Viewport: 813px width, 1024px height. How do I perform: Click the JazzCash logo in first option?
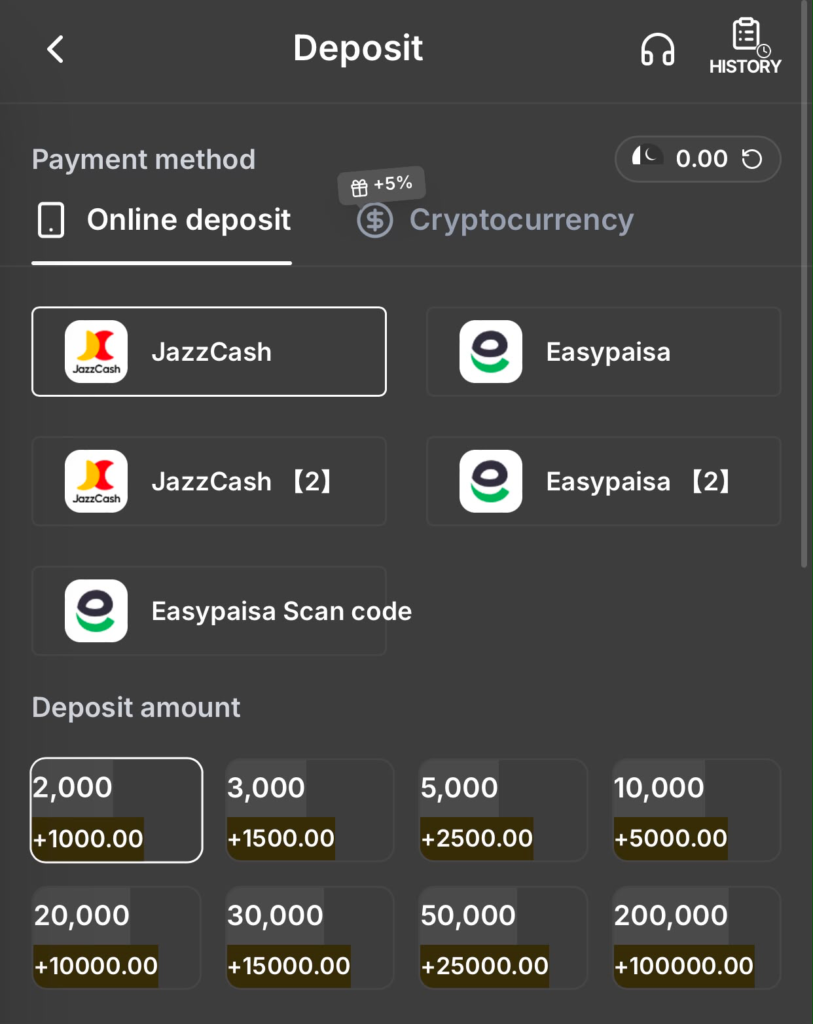click(96, 351)
